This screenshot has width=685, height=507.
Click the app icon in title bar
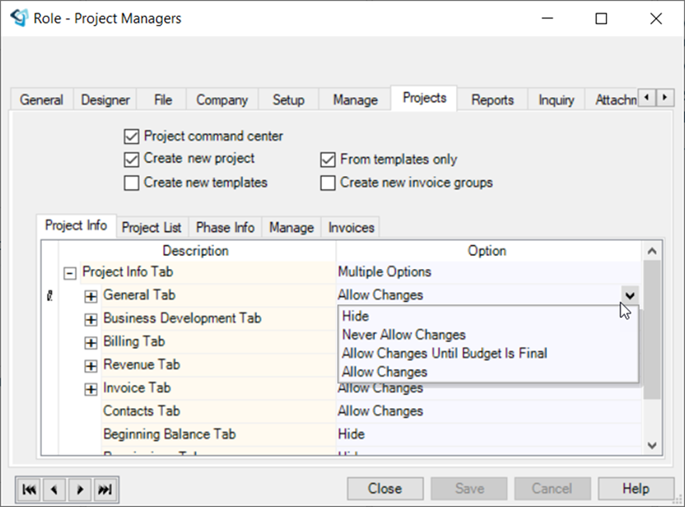pos(18,18)
